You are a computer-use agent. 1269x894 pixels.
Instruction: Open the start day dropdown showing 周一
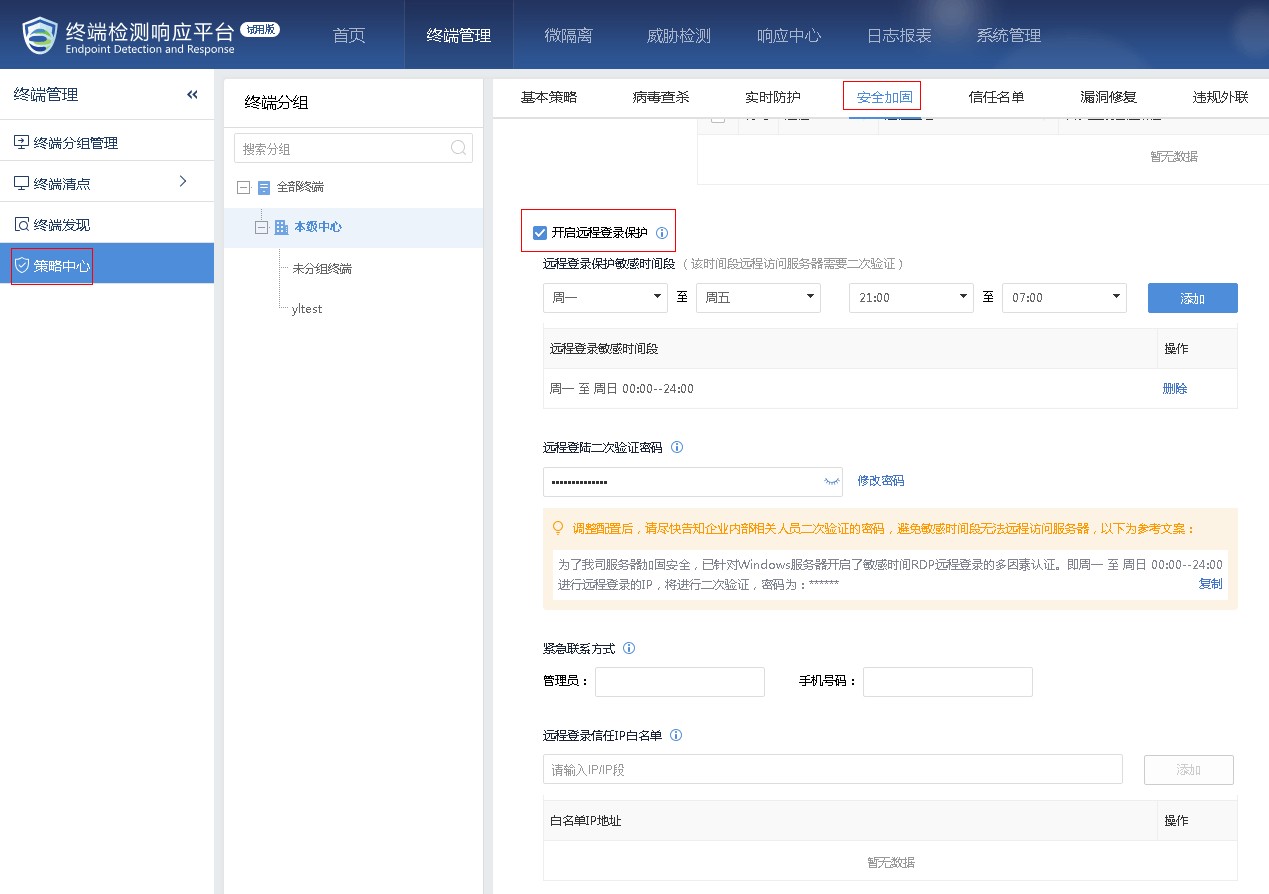(604, 298)
